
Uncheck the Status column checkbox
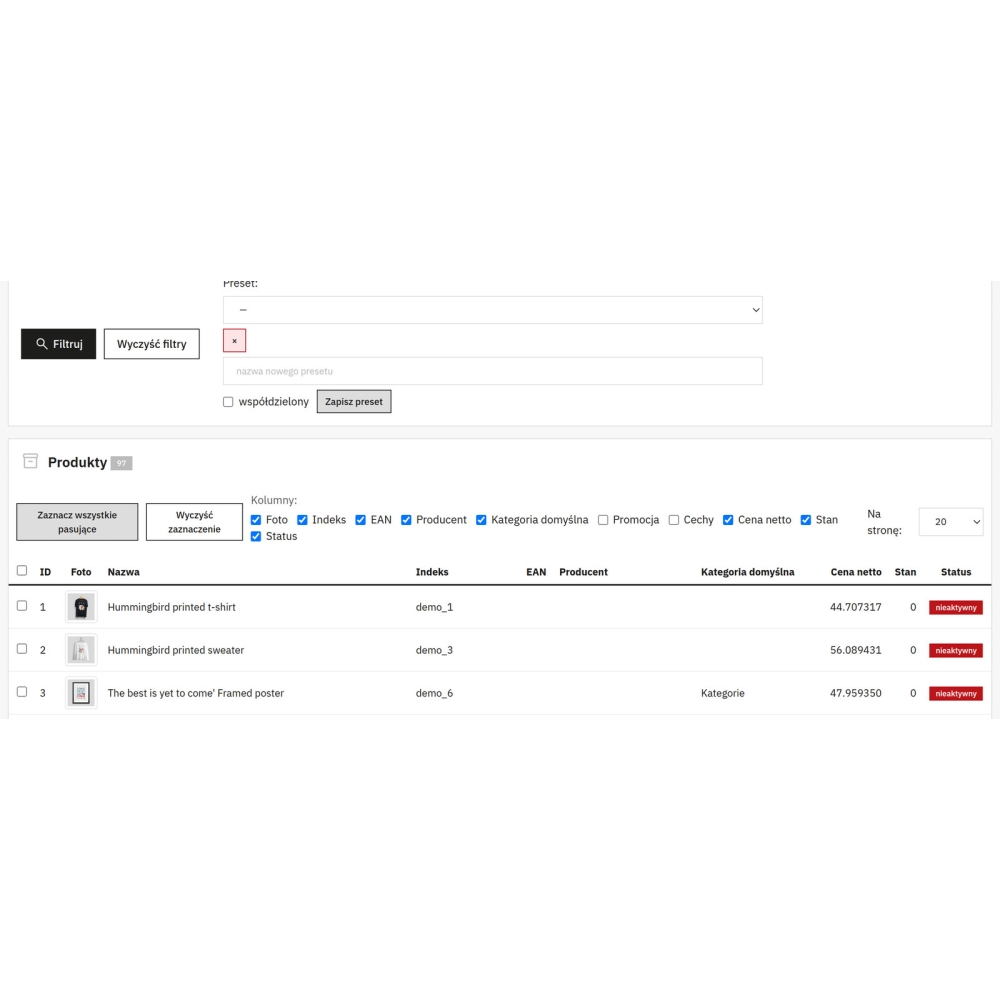256,536
